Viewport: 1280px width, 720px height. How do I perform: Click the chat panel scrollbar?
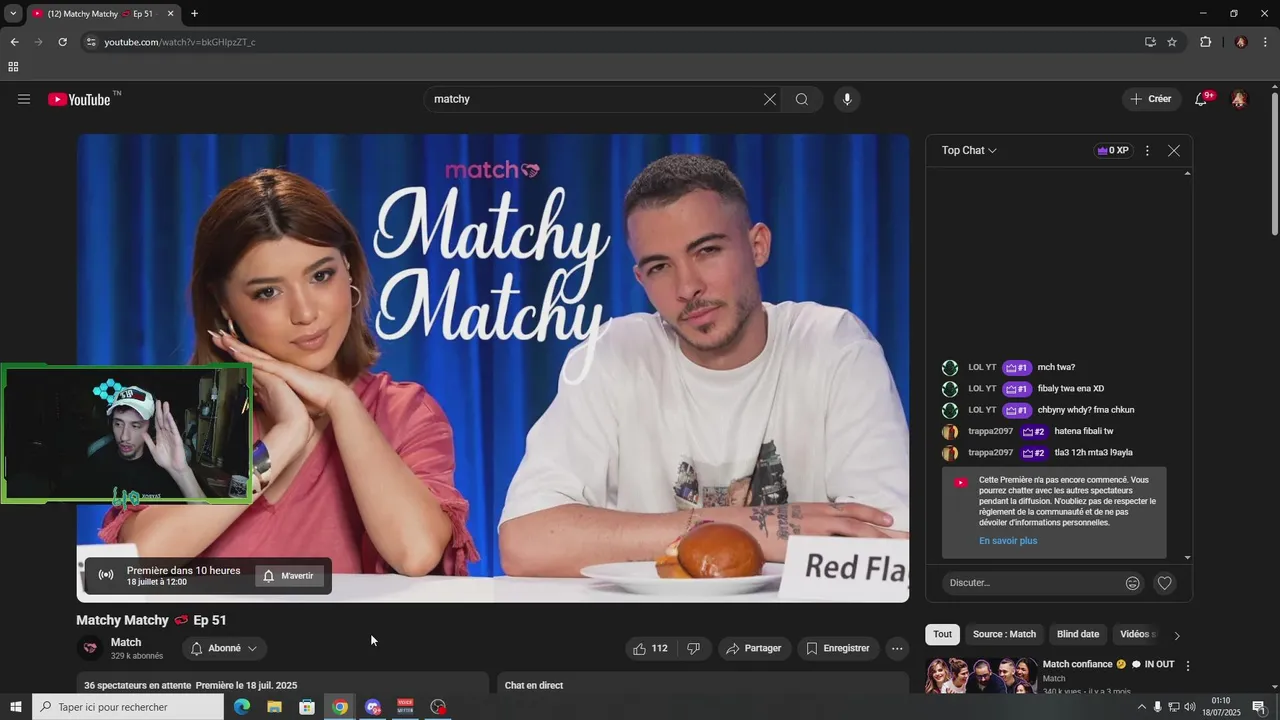point(1187,365)
